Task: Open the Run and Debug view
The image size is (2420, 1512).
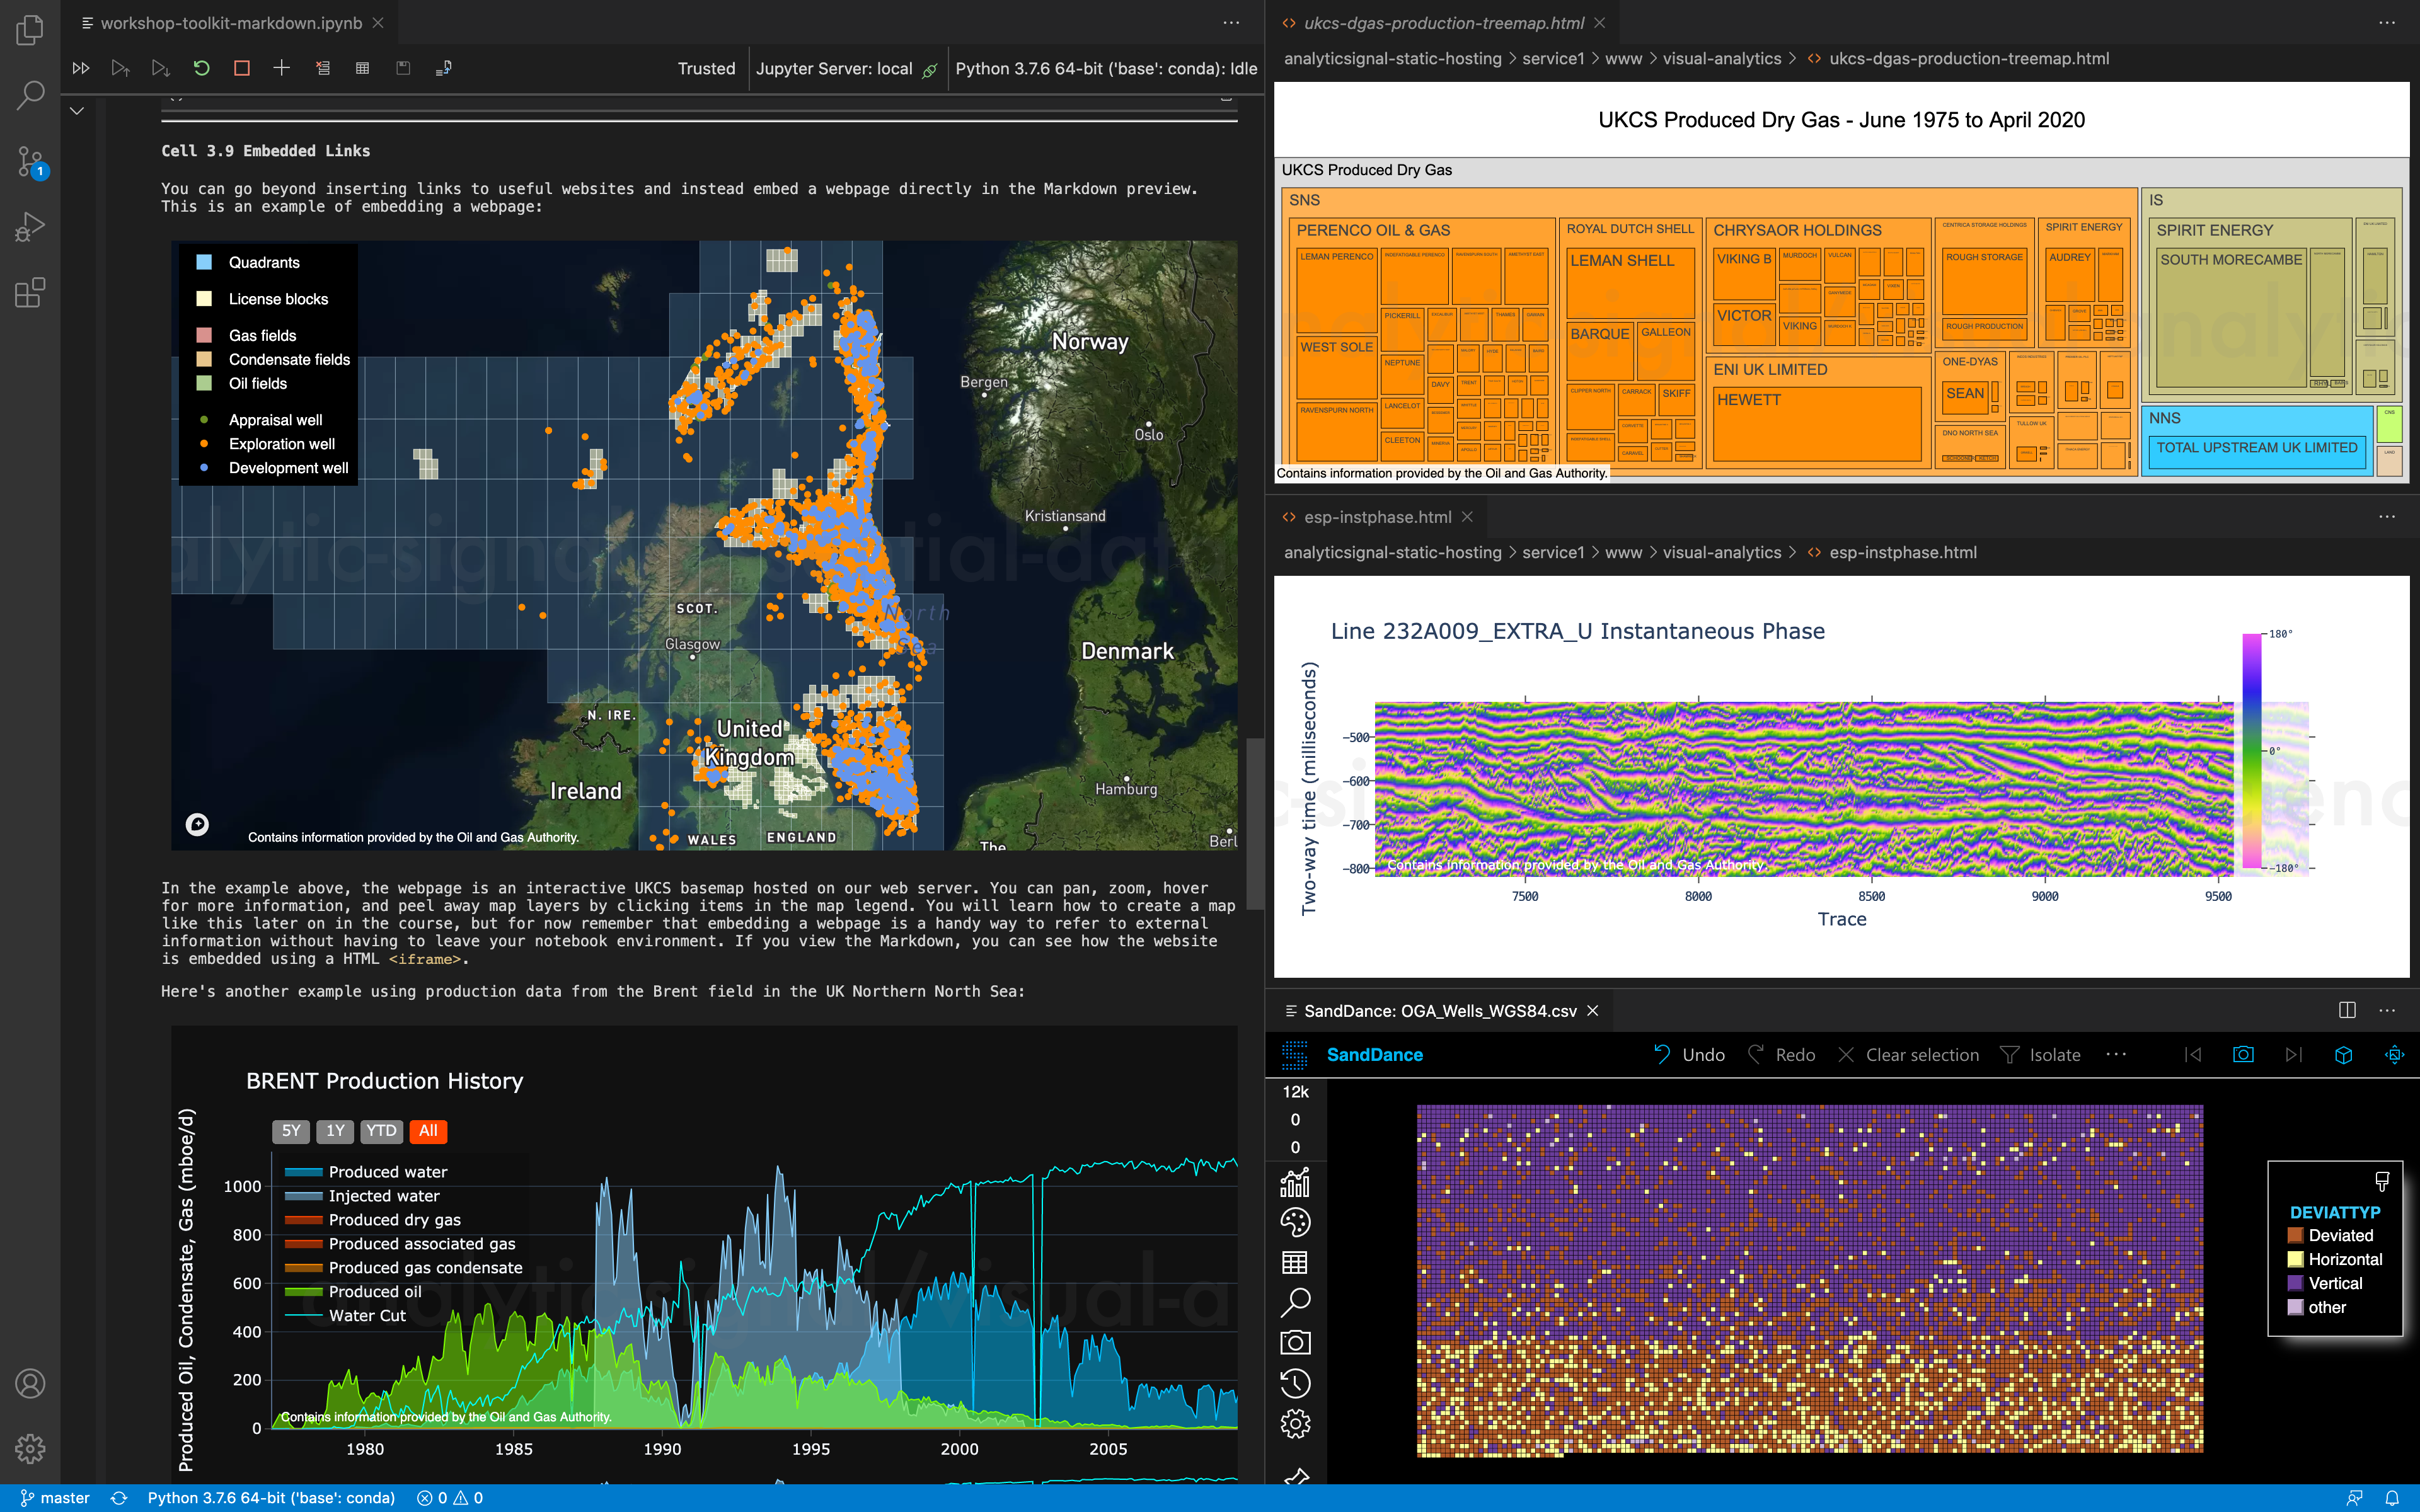Action: pos(30,227)
